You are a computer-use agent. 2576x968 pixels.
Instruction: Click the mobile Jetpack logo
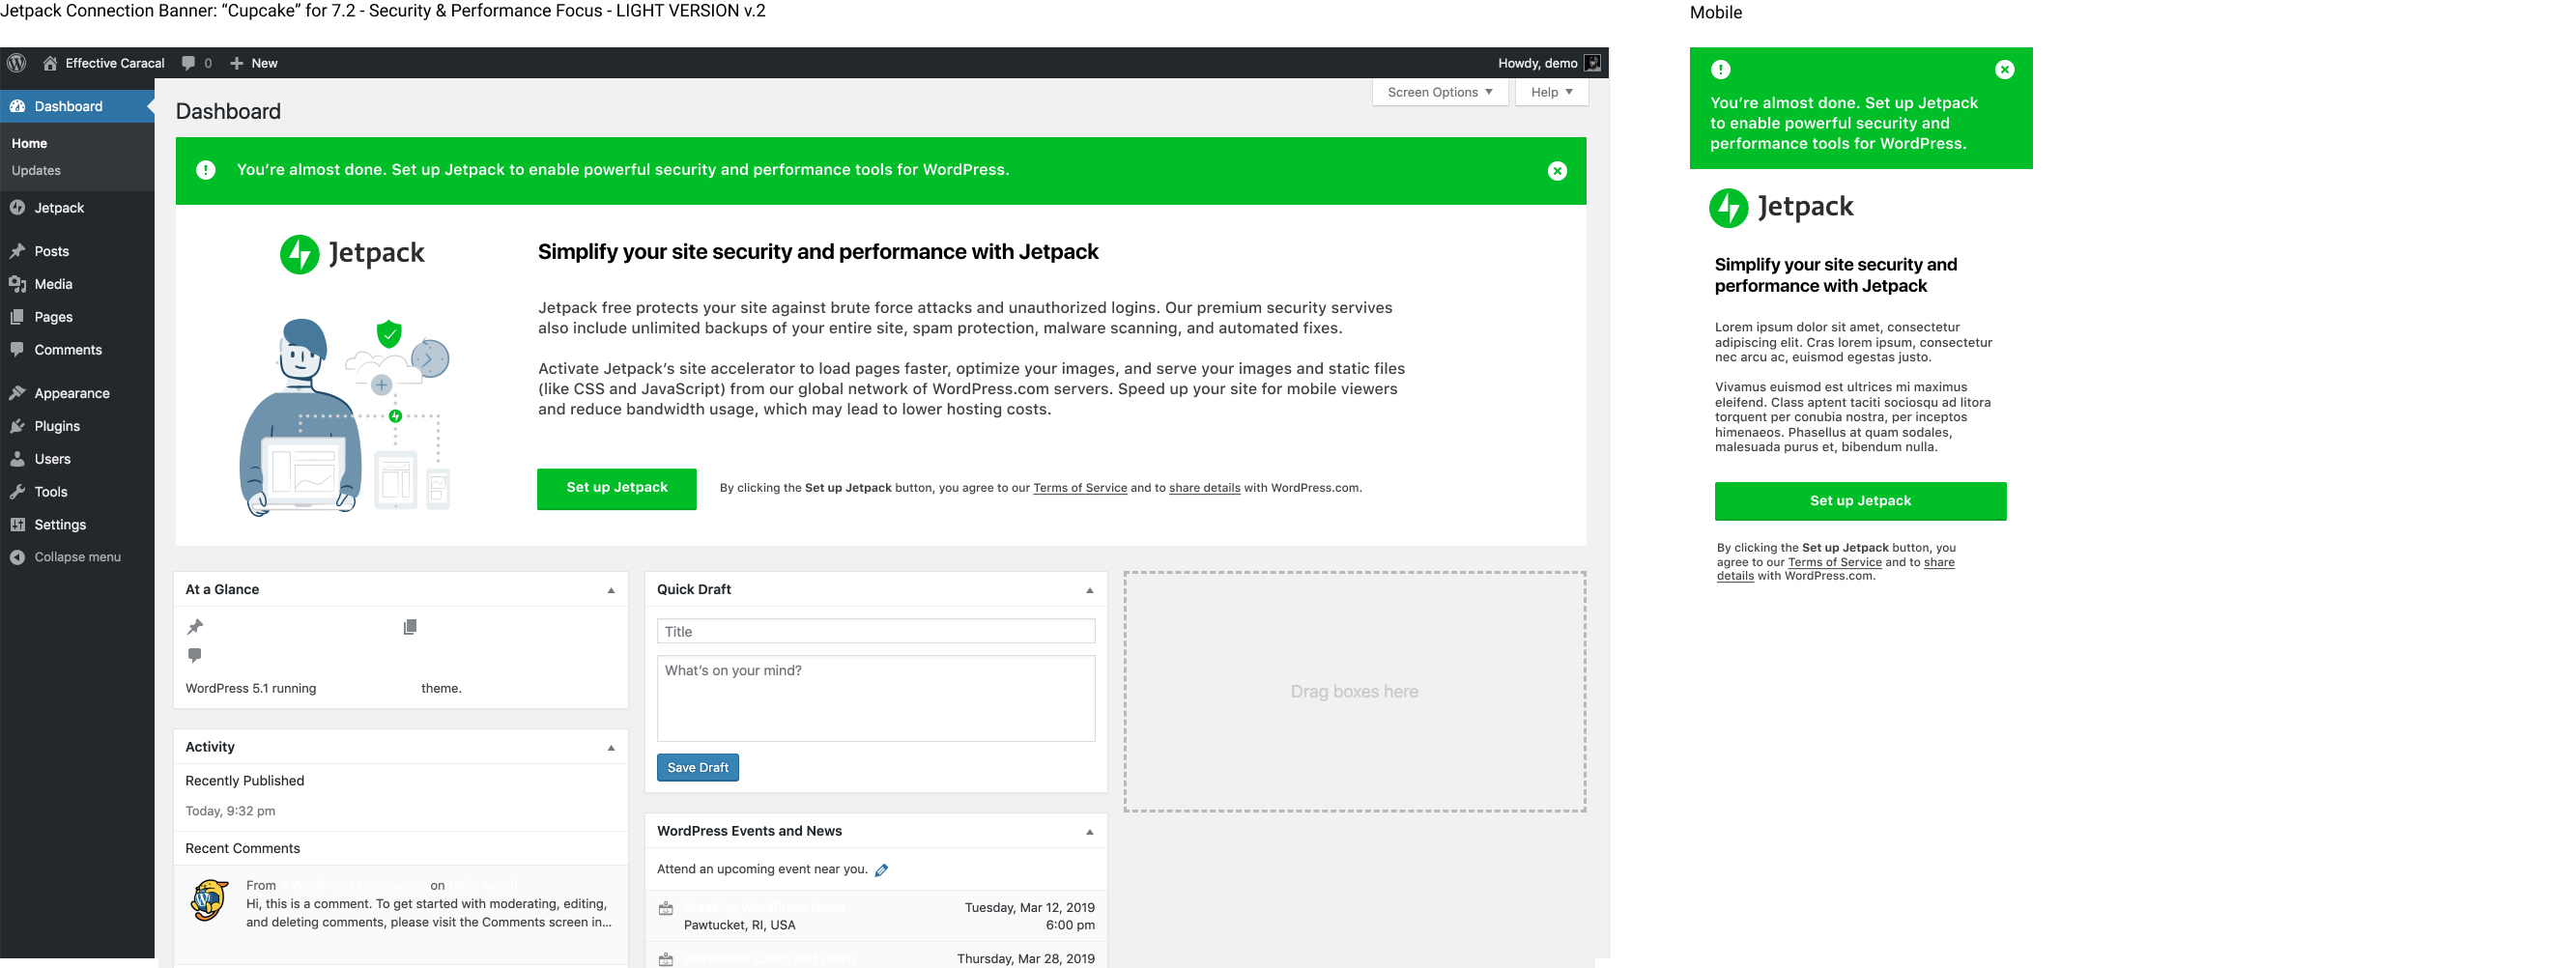point(1781,208)
